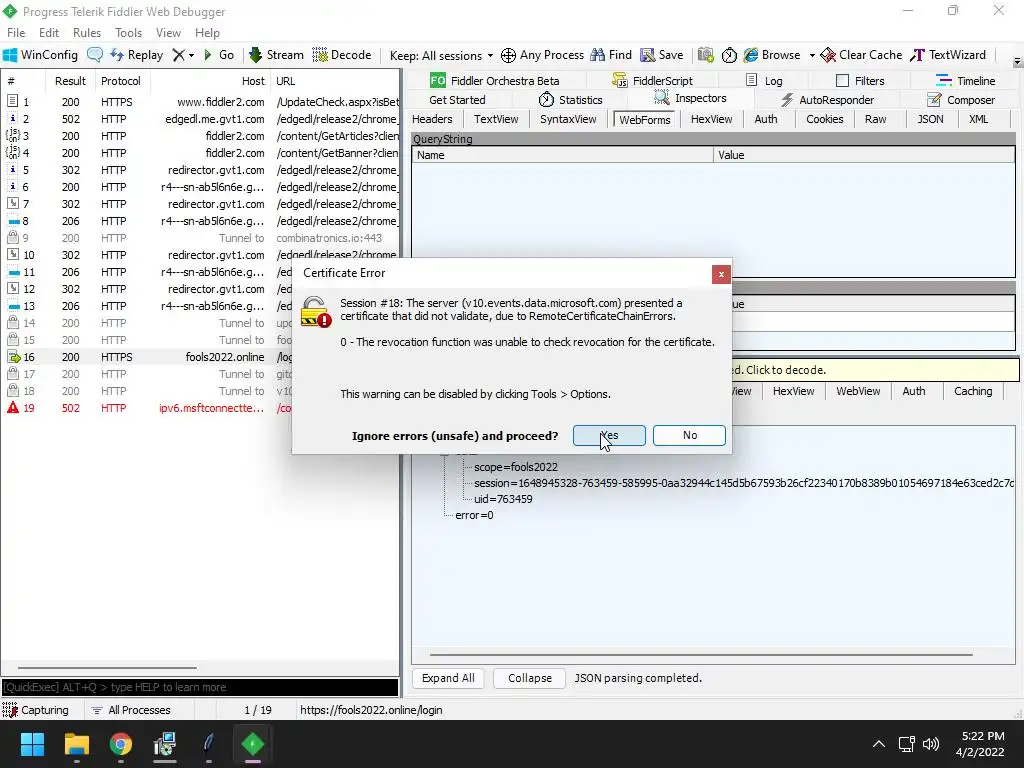Open Chrome from the taskbar
The image size is (1024, 768).
(121, 744)
